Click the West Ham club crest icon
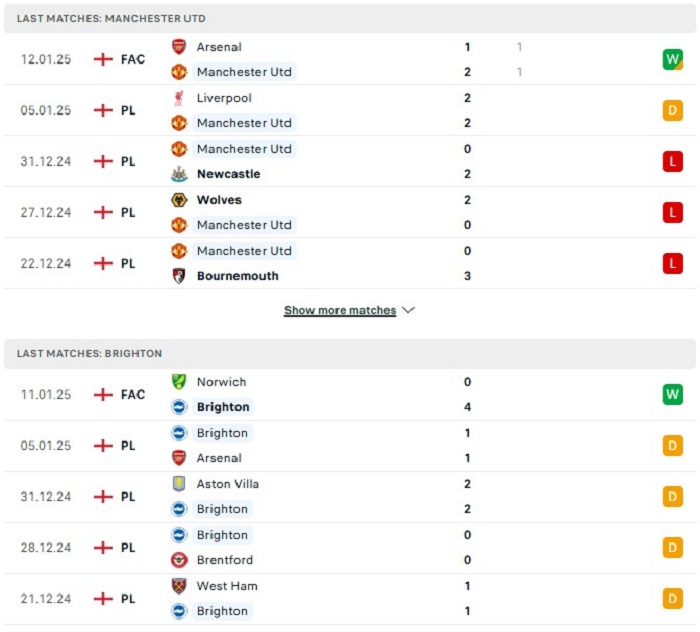700x632 pixels. pos(179,586)
